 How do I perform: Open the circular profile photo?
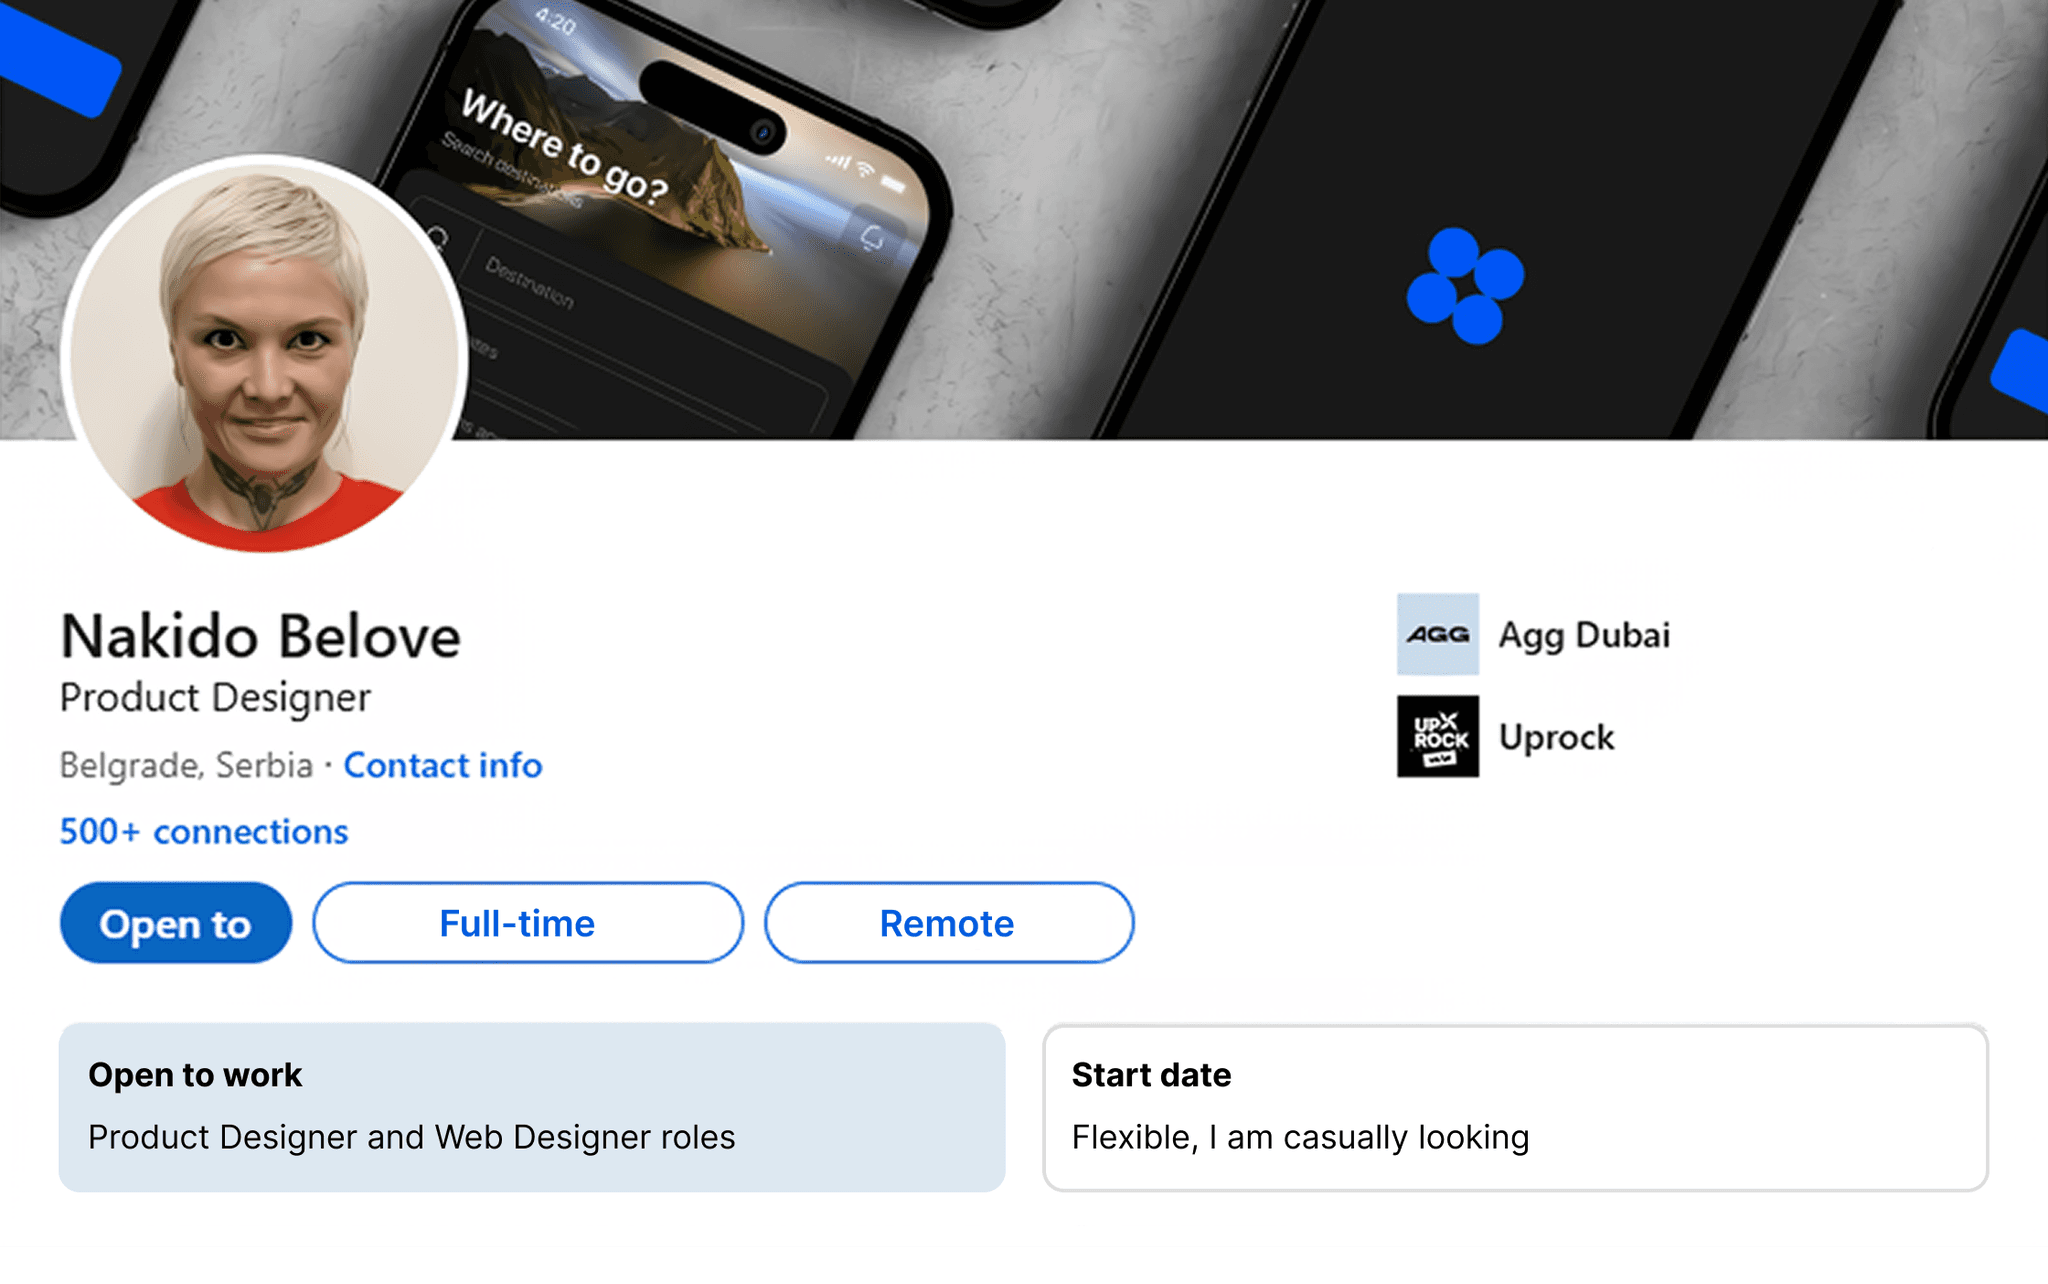265,354
